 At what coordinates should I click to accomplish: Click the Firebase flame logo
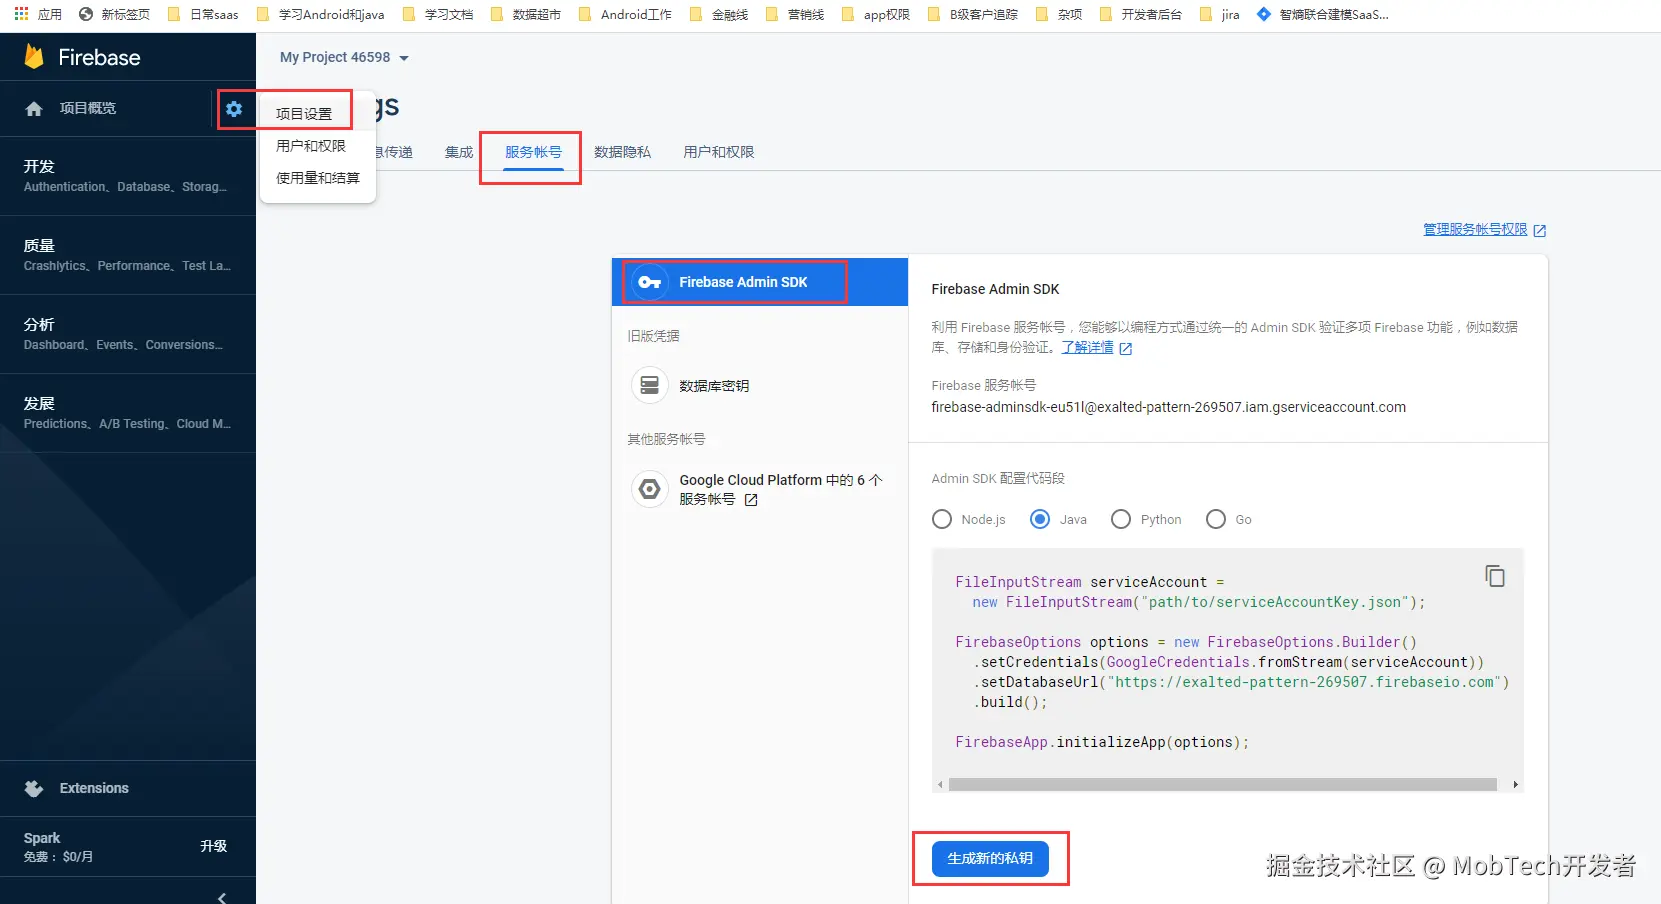(34, 57)
